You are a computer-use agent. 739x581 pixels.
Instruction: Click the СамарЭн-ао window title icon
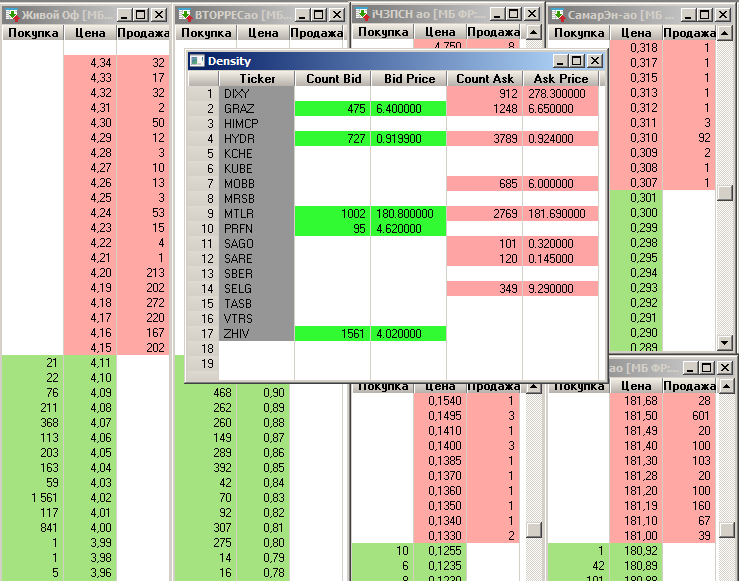[558, 15]
